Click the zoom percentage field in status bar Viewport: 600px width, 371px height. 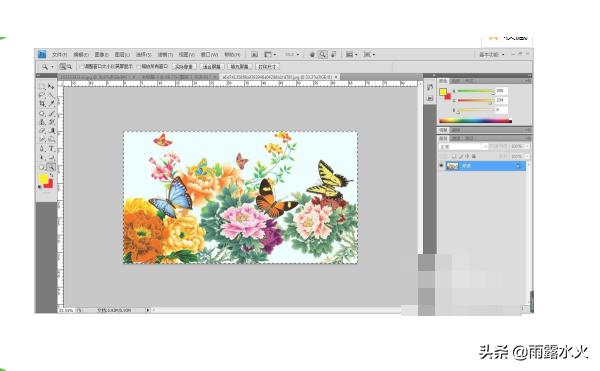click(66, 310)
